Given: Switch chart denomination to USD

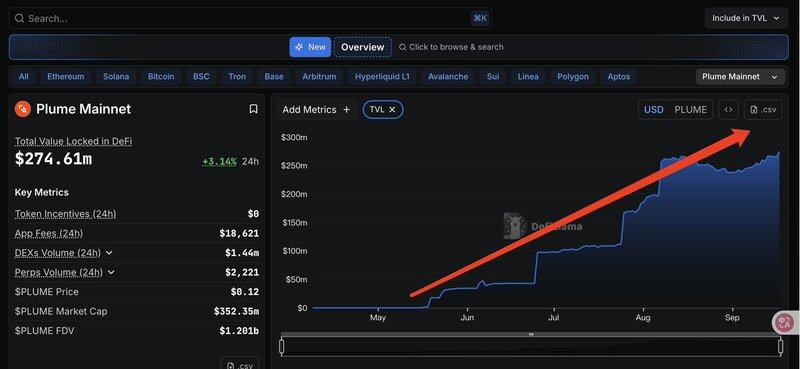Looking at the screenshot, I should [x=654, y=110].
